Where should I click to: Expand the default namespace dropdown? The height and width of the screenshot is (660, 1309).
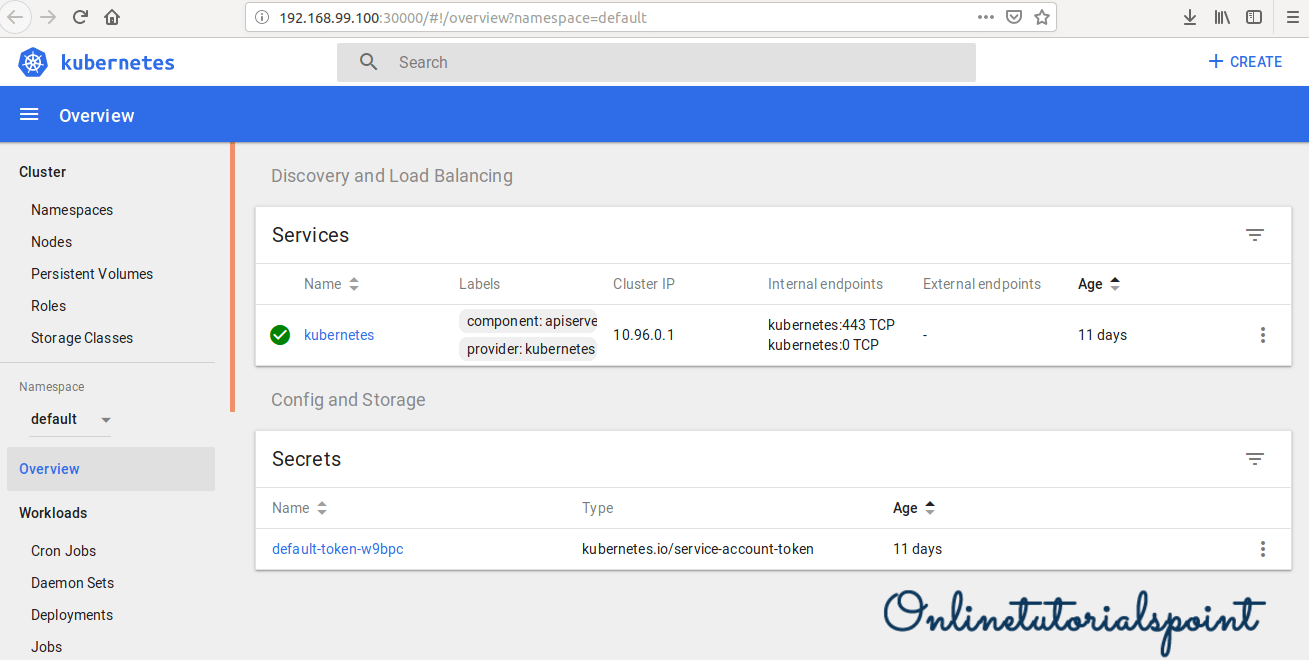(106, 420)
